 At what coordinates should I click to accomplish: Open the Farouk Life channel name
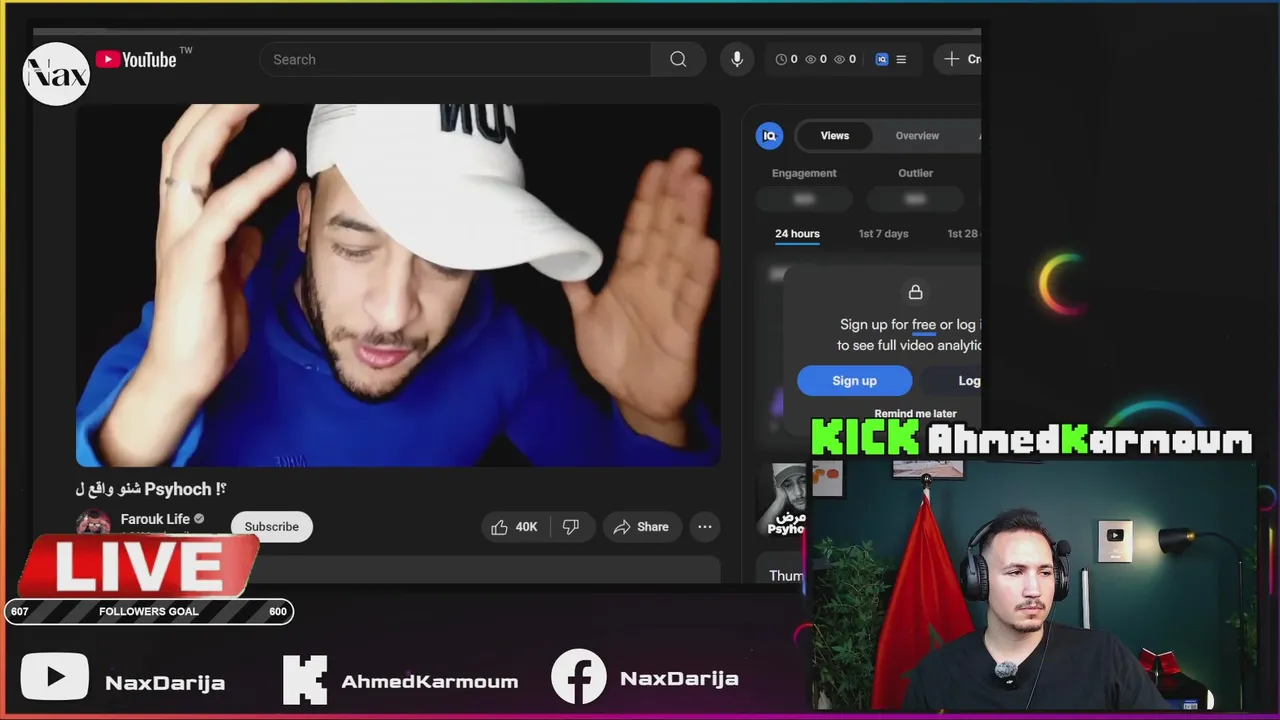(155, 519)
